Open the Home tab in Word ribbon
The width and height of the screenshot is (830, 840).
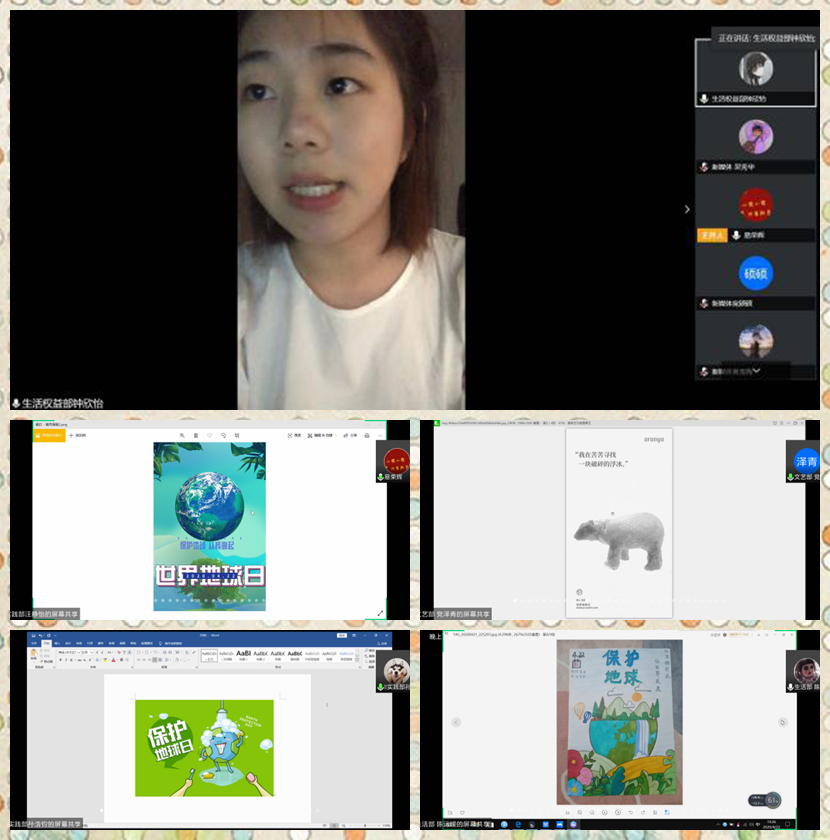tap(46, 643)
